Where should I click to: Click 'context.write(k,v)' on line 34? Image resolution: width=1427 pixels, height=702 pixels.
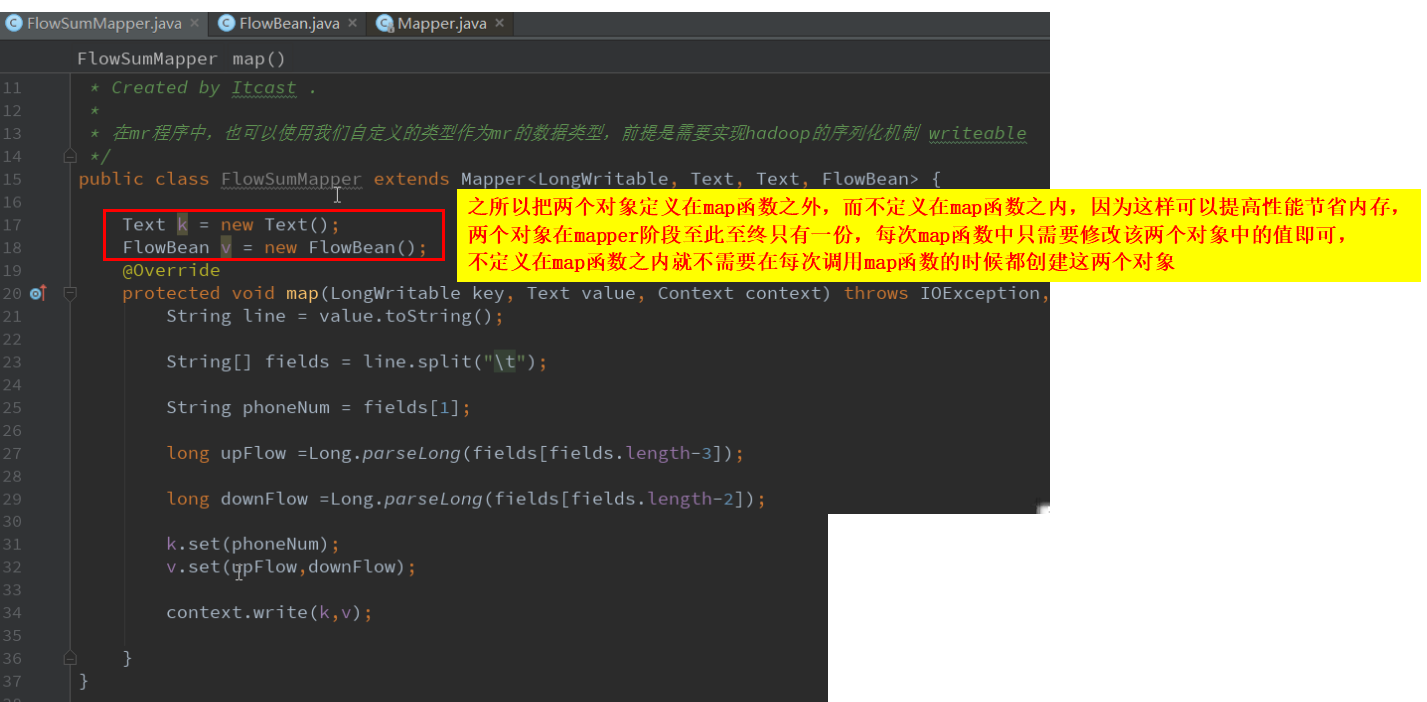(264, 613)
